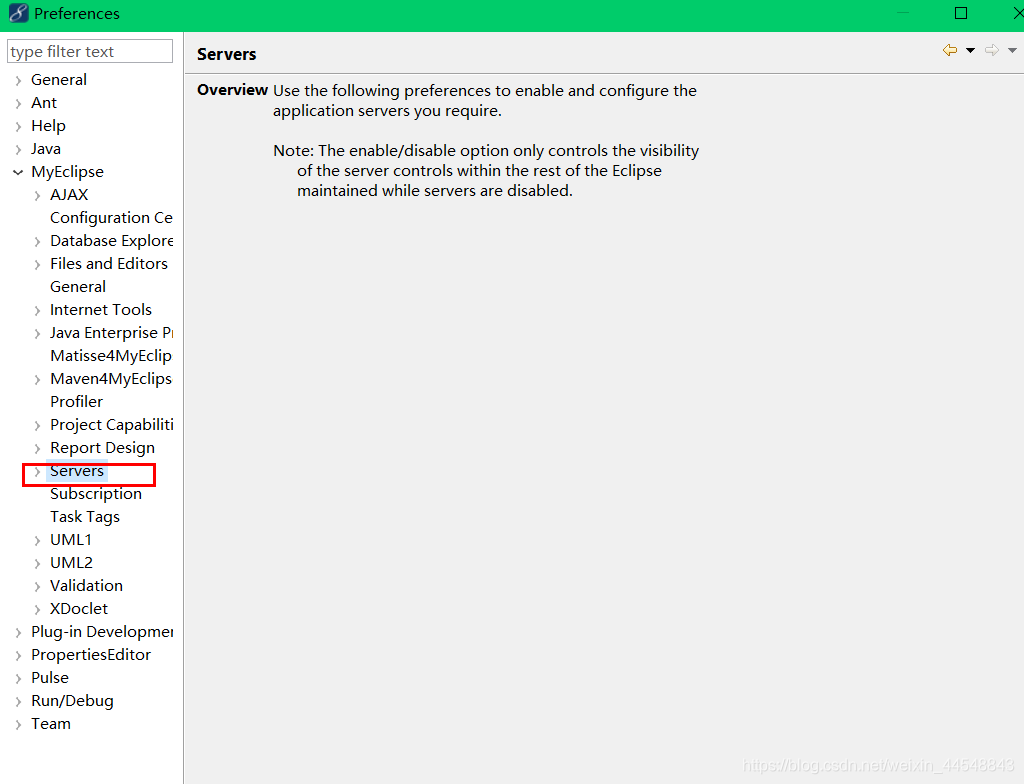Screen dimensions: 1024x784
Task: Maximize the Preferences window
Action: (x=961, y=13)
